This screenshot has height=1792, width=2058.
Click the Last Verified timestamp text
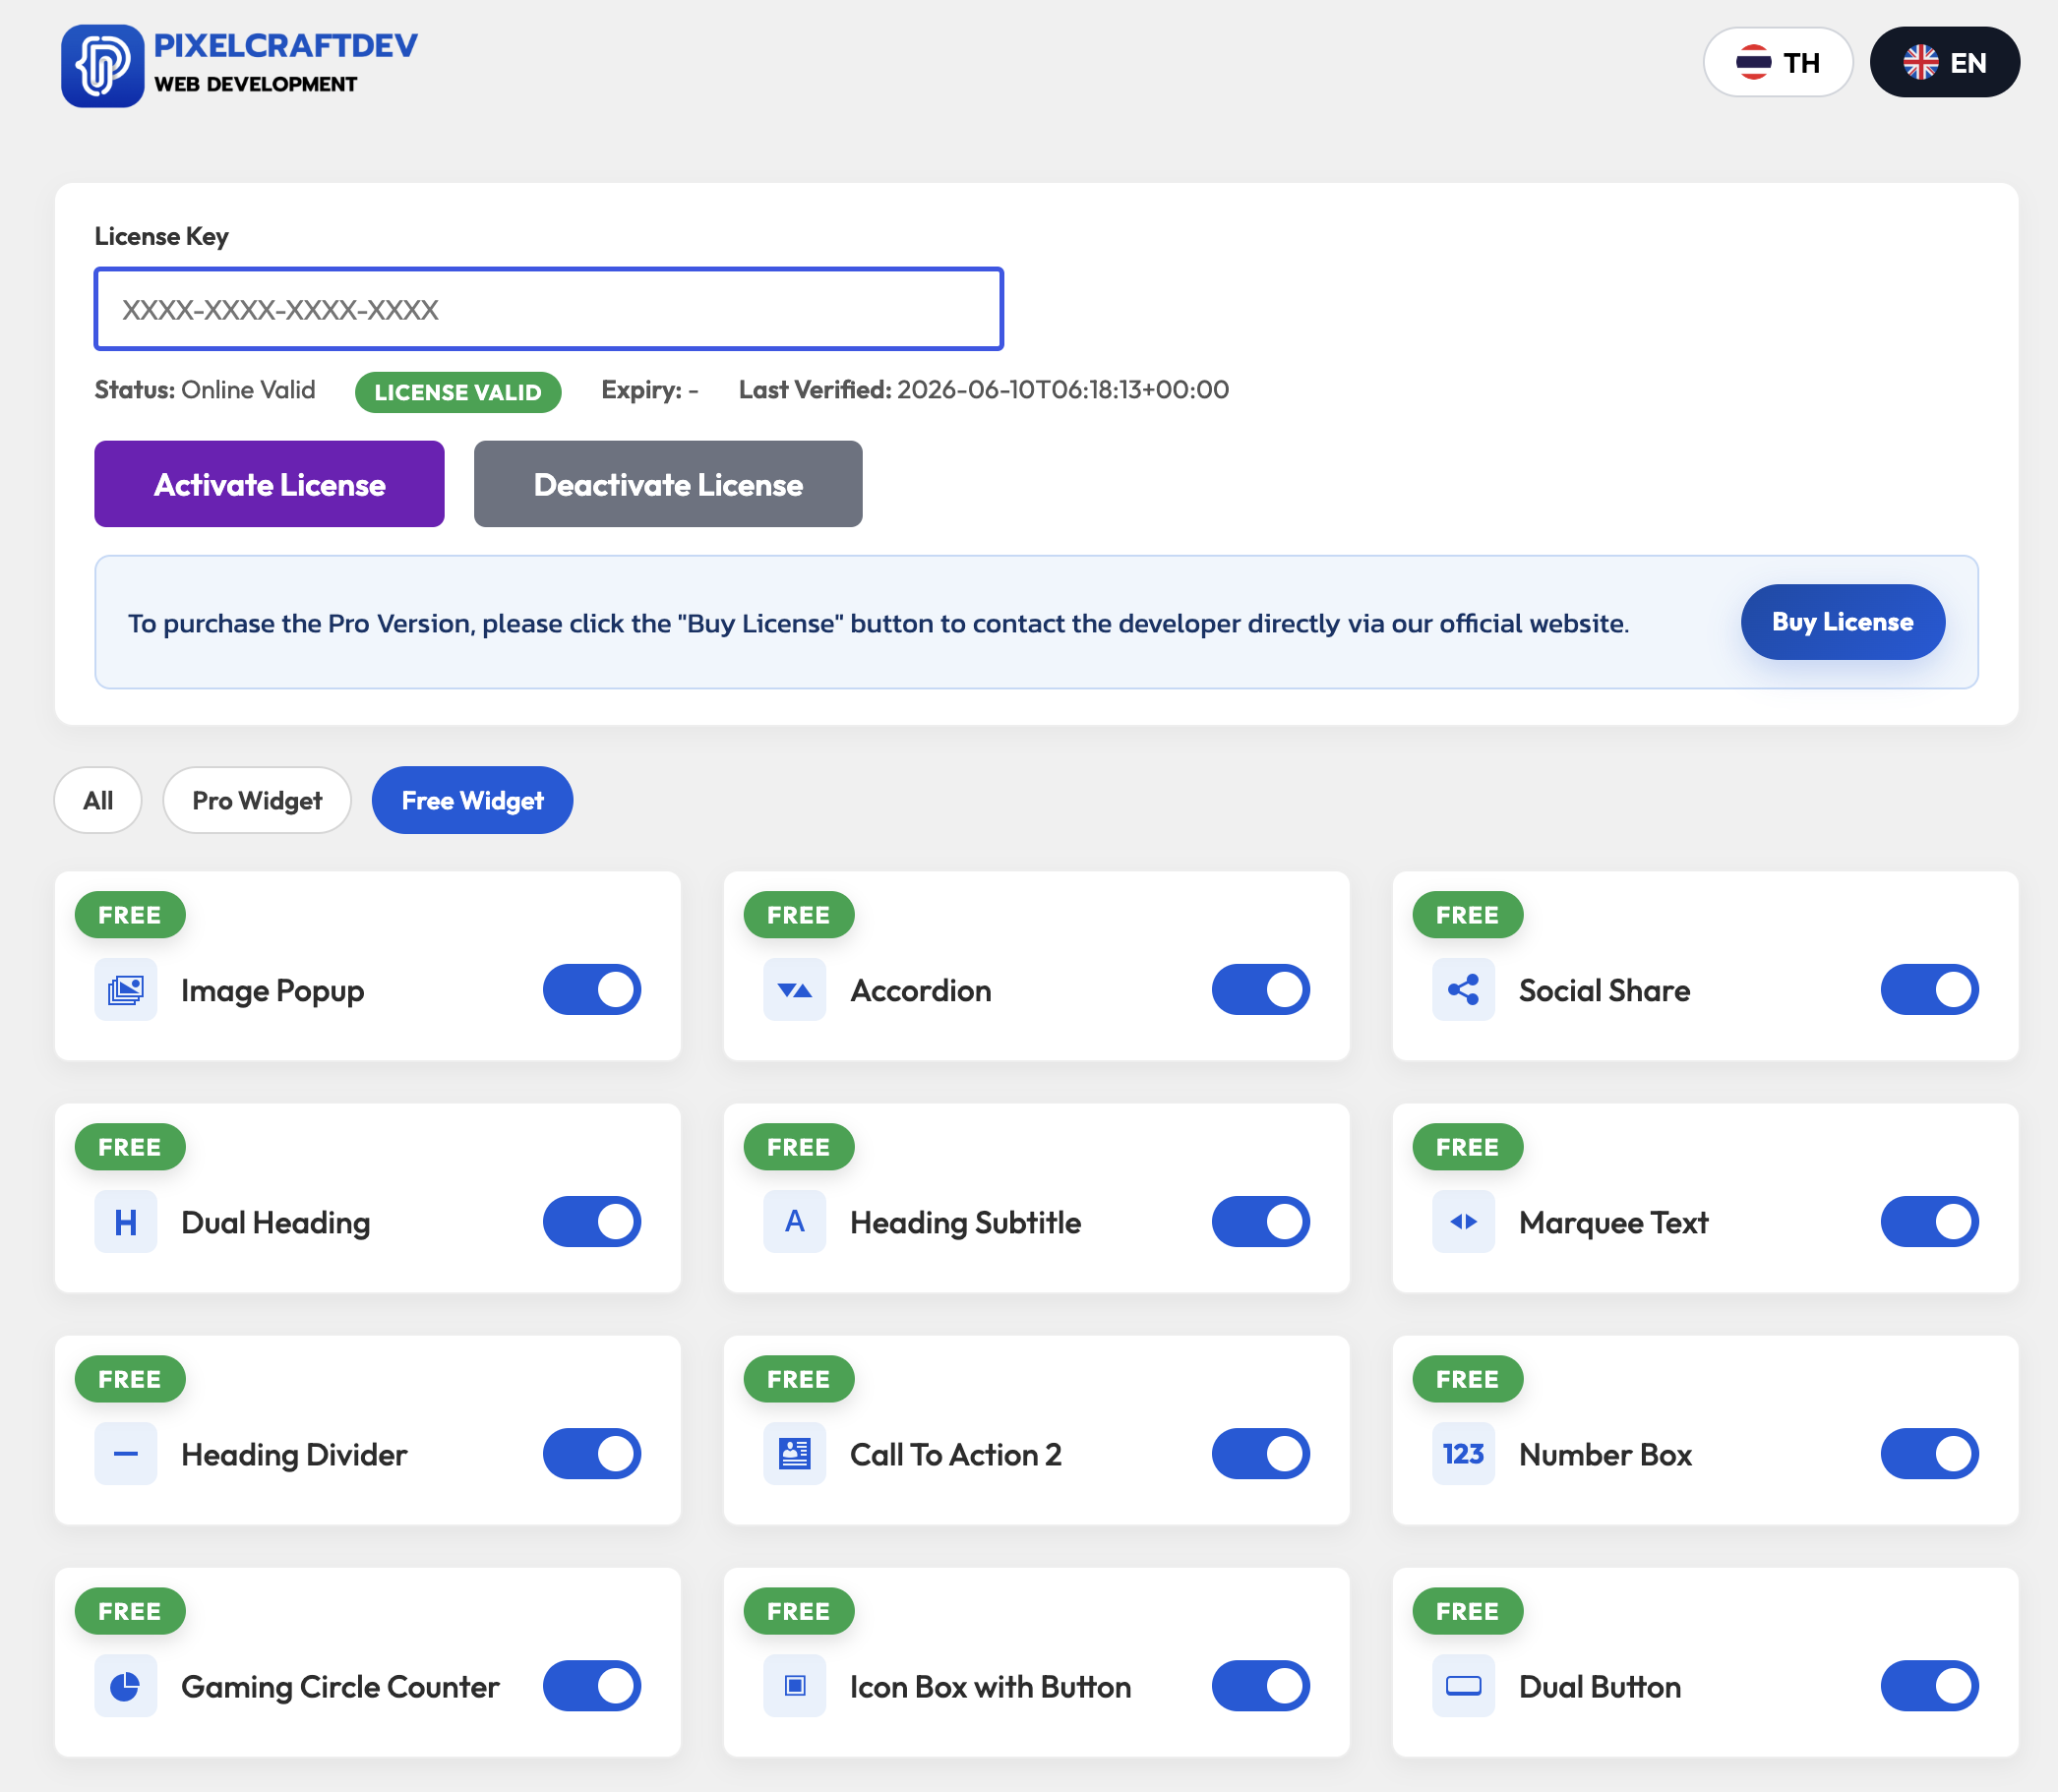(x=984, y=390)
